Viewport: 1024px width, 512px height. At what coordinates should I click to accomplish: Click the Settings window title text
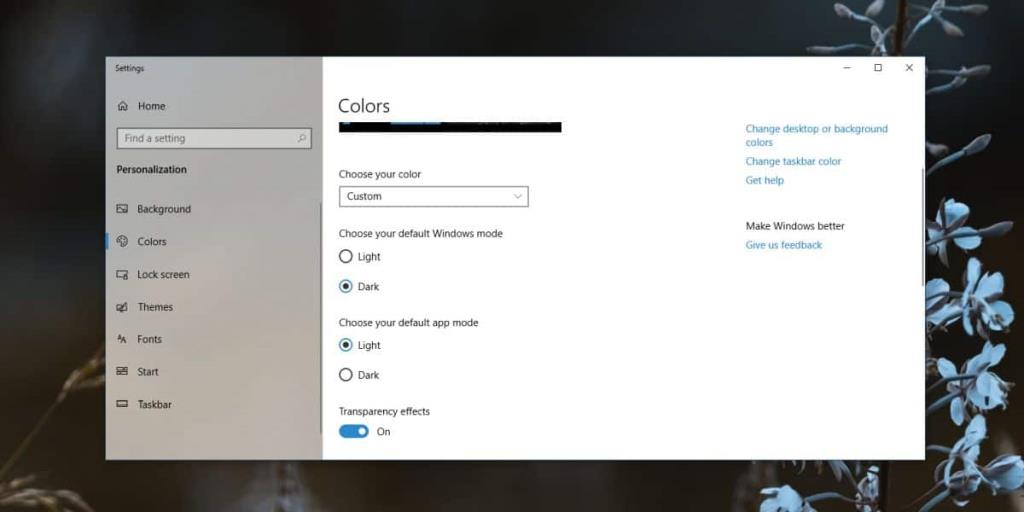pos(129,68)
